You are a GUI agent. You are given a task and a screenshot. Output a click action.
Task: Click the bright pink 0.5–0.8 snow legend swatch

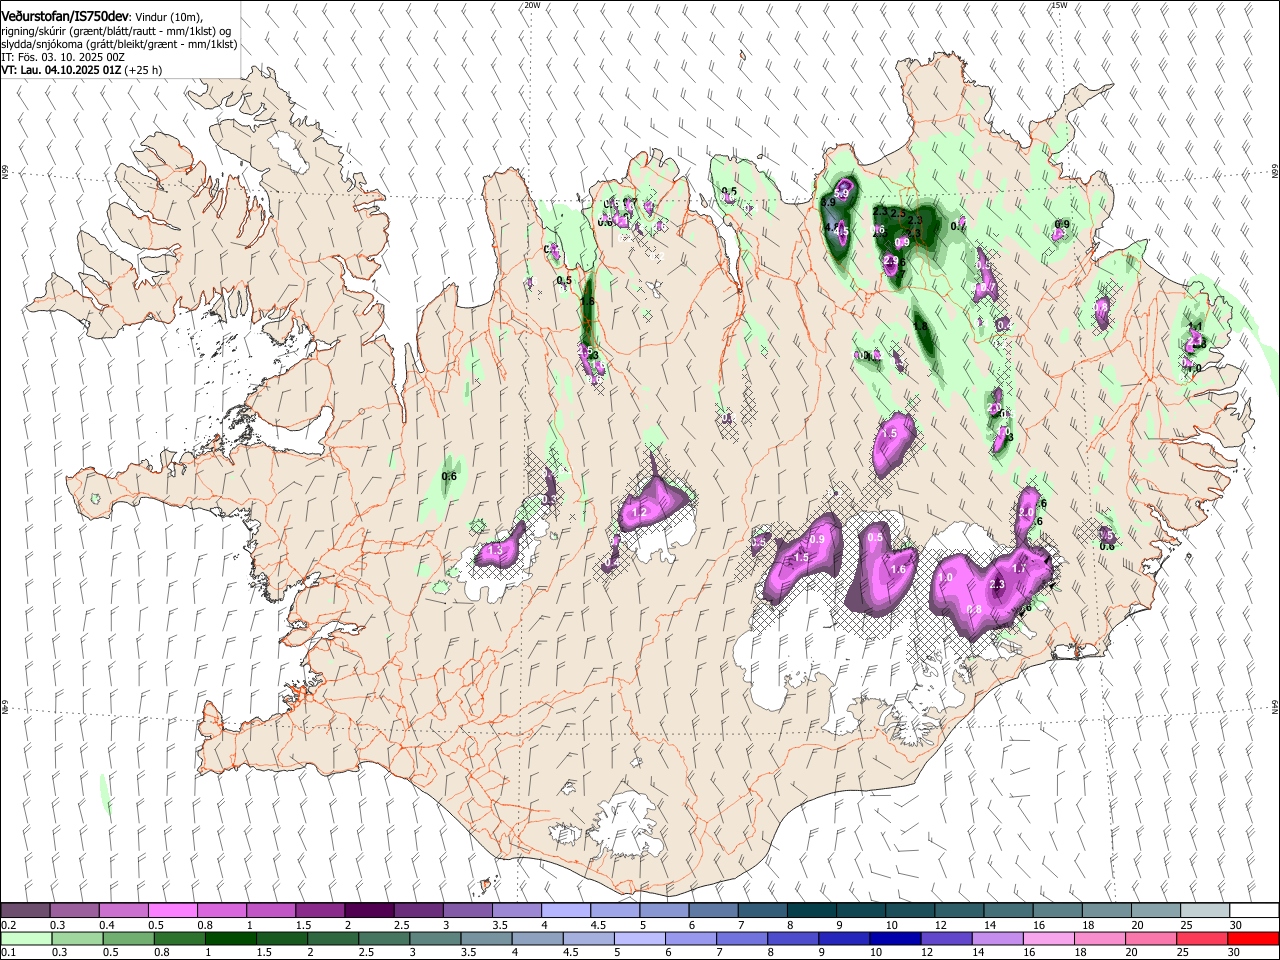tap(172, 910)
